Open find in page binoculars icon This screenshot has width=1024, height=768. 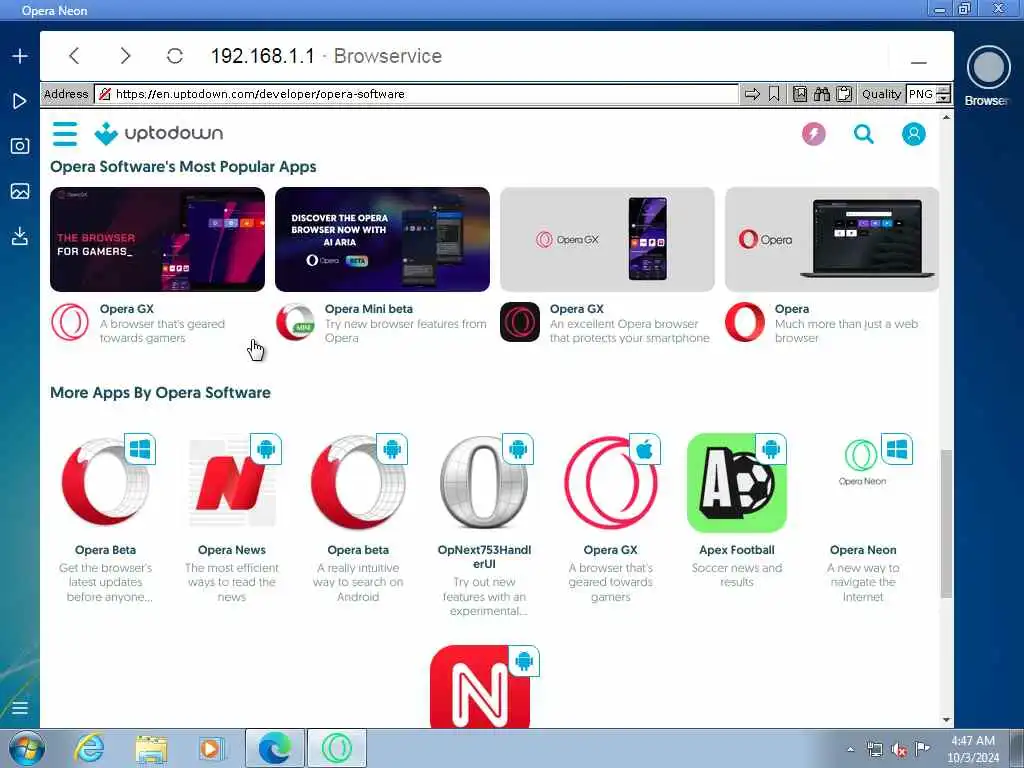[822, 94]
